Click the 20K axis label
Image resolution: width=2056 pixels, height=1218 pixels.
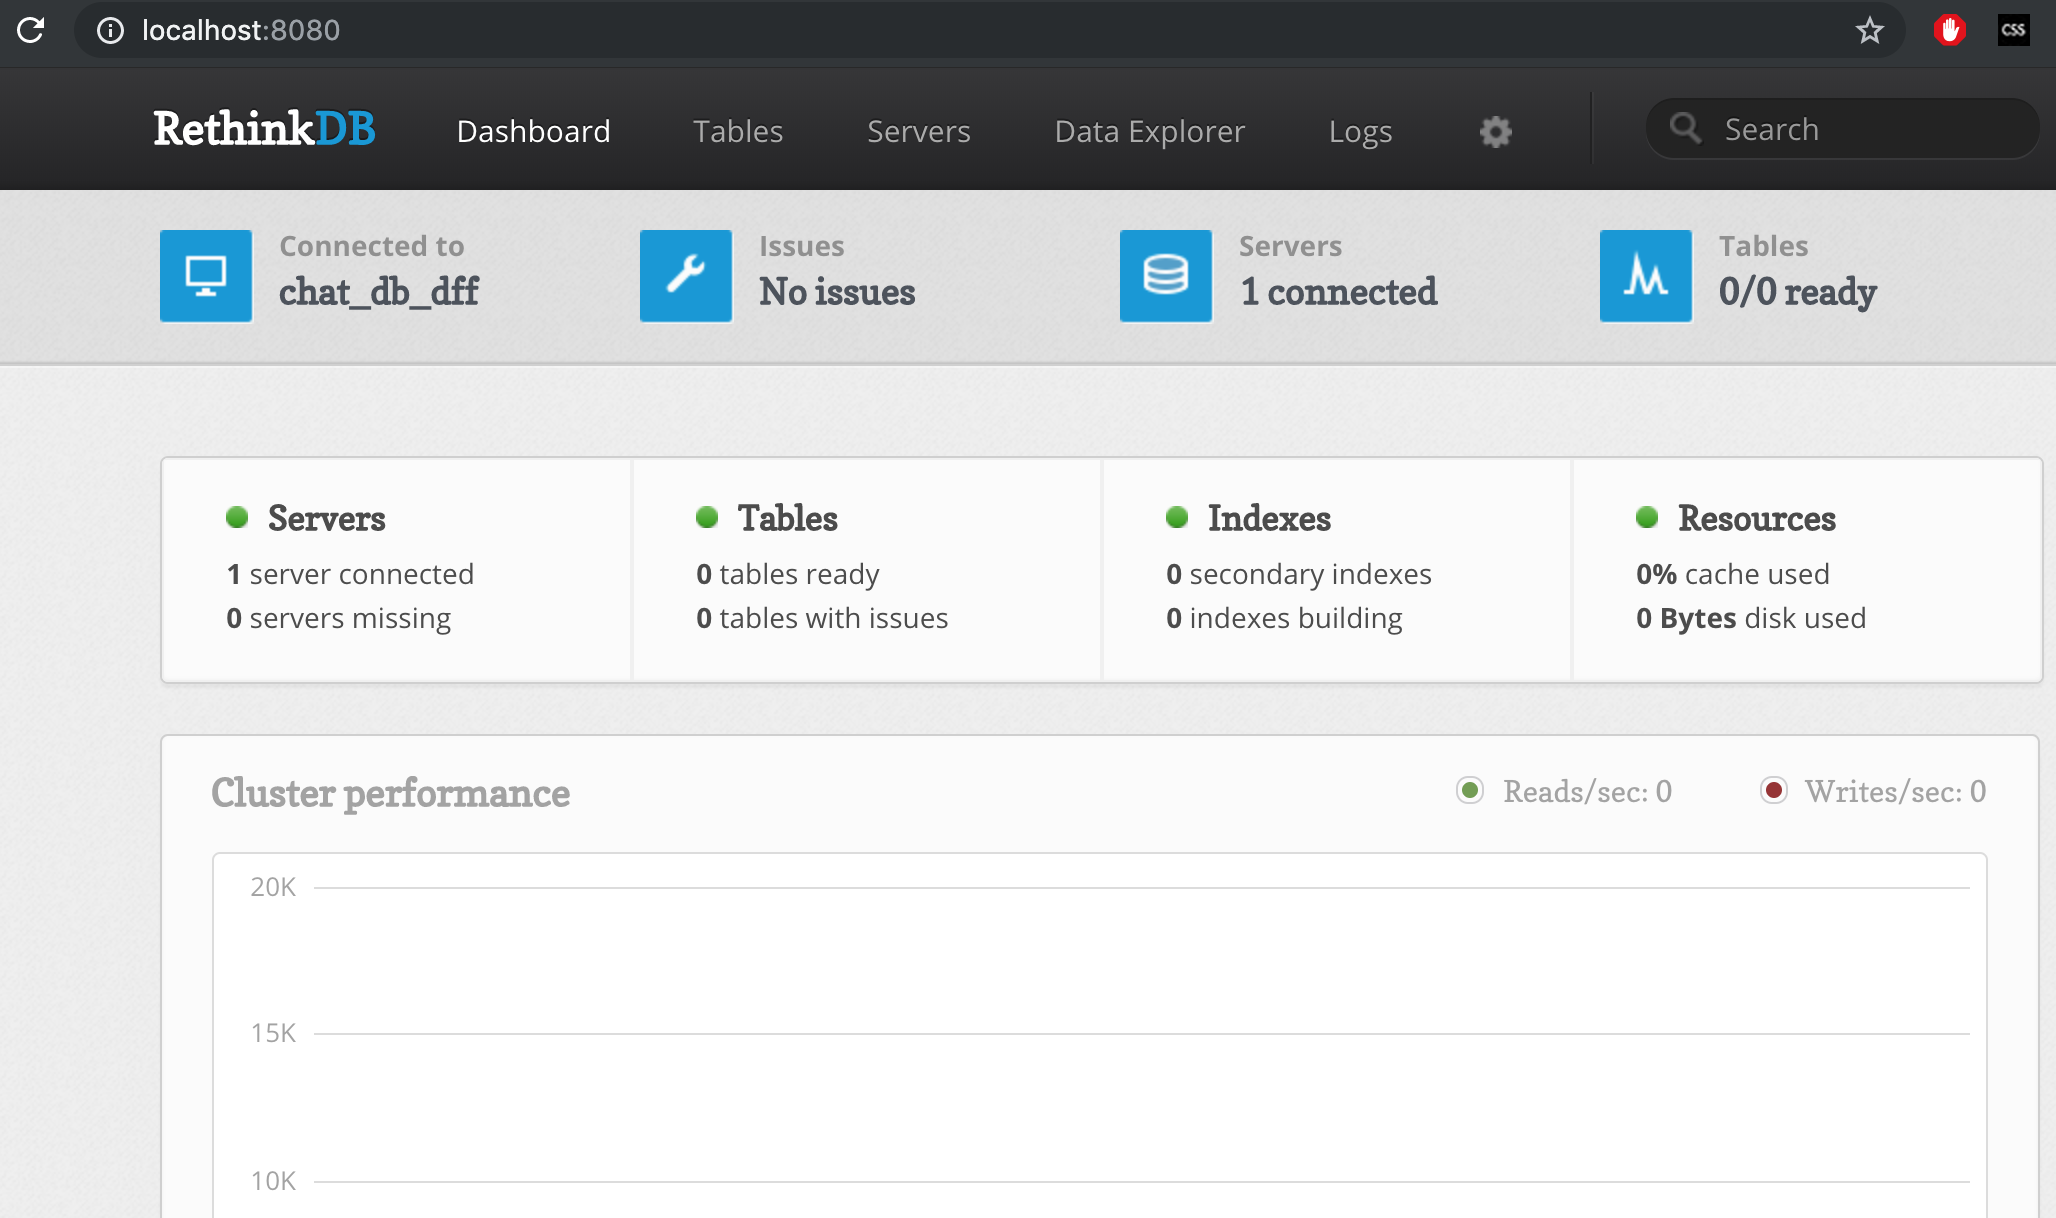click(273, 887)
